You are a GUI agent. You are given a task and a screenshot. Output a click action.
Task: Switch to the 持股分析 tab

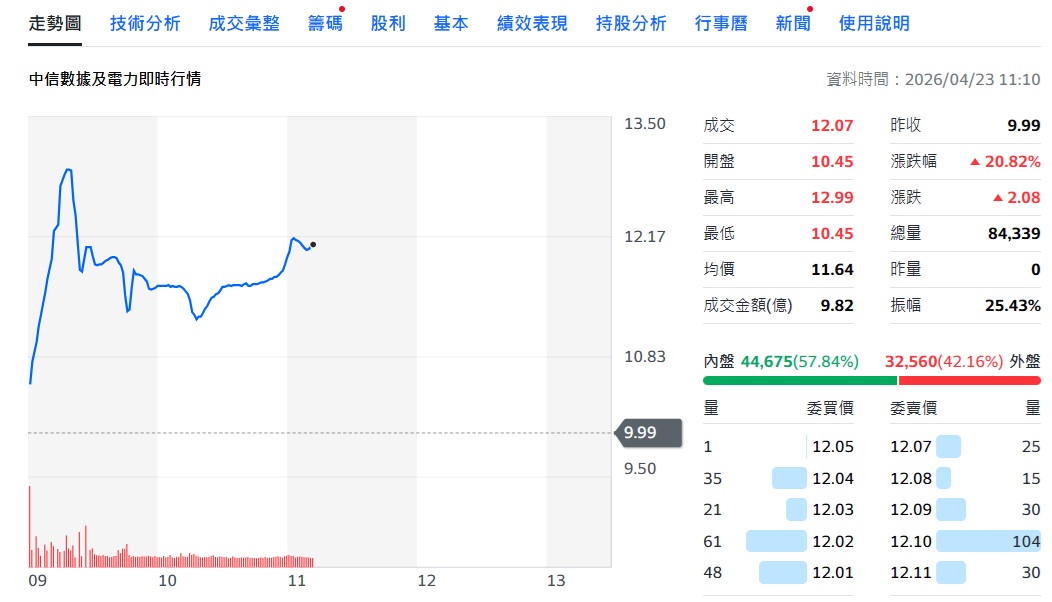coord(631,23)
